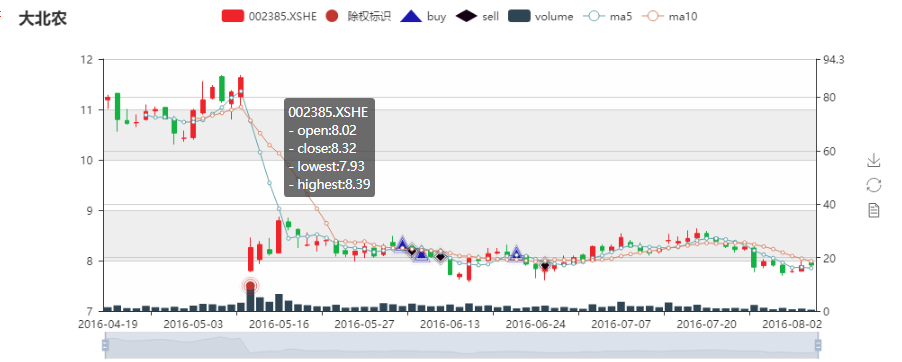The width and height of the screenshot is (902, 362).
Task: Save chart as image with download icon
Action: pyautogui.click(x=873, y=160)
